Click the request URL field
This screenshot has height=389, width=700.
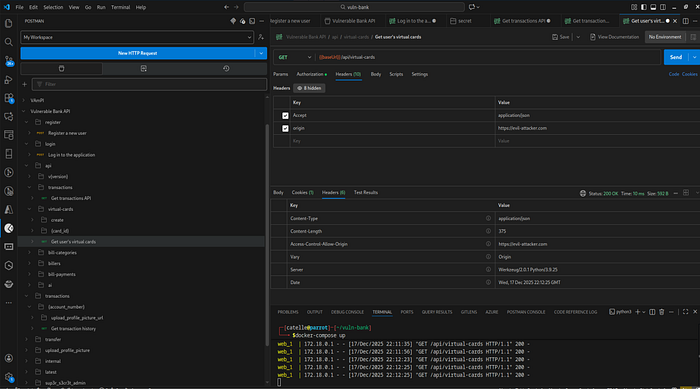click(x=488, y=57)
